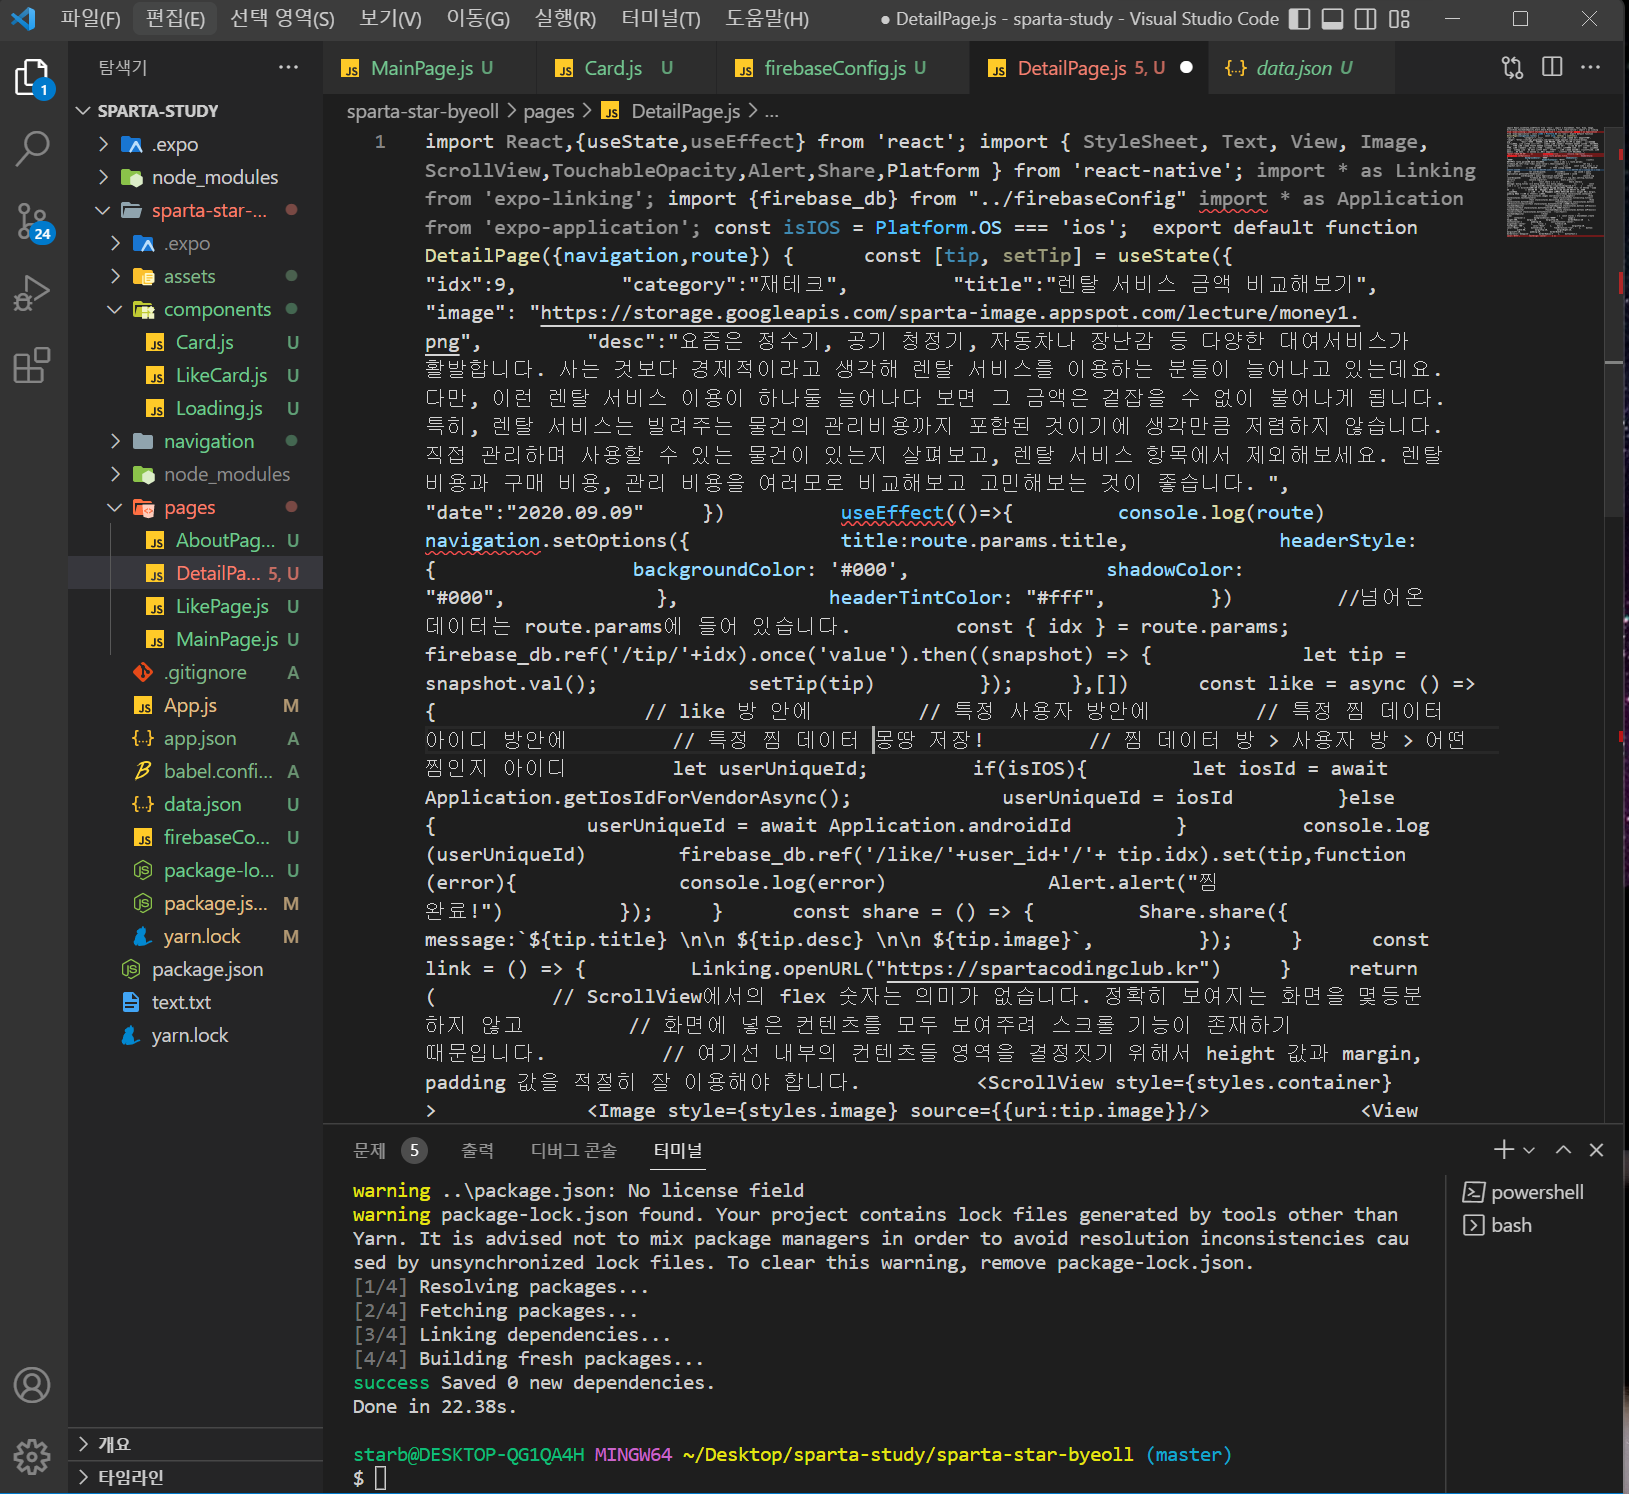Click the pages breadcrumb segment
Viewport: 1629px width, 1494px height.
point(549,111)
